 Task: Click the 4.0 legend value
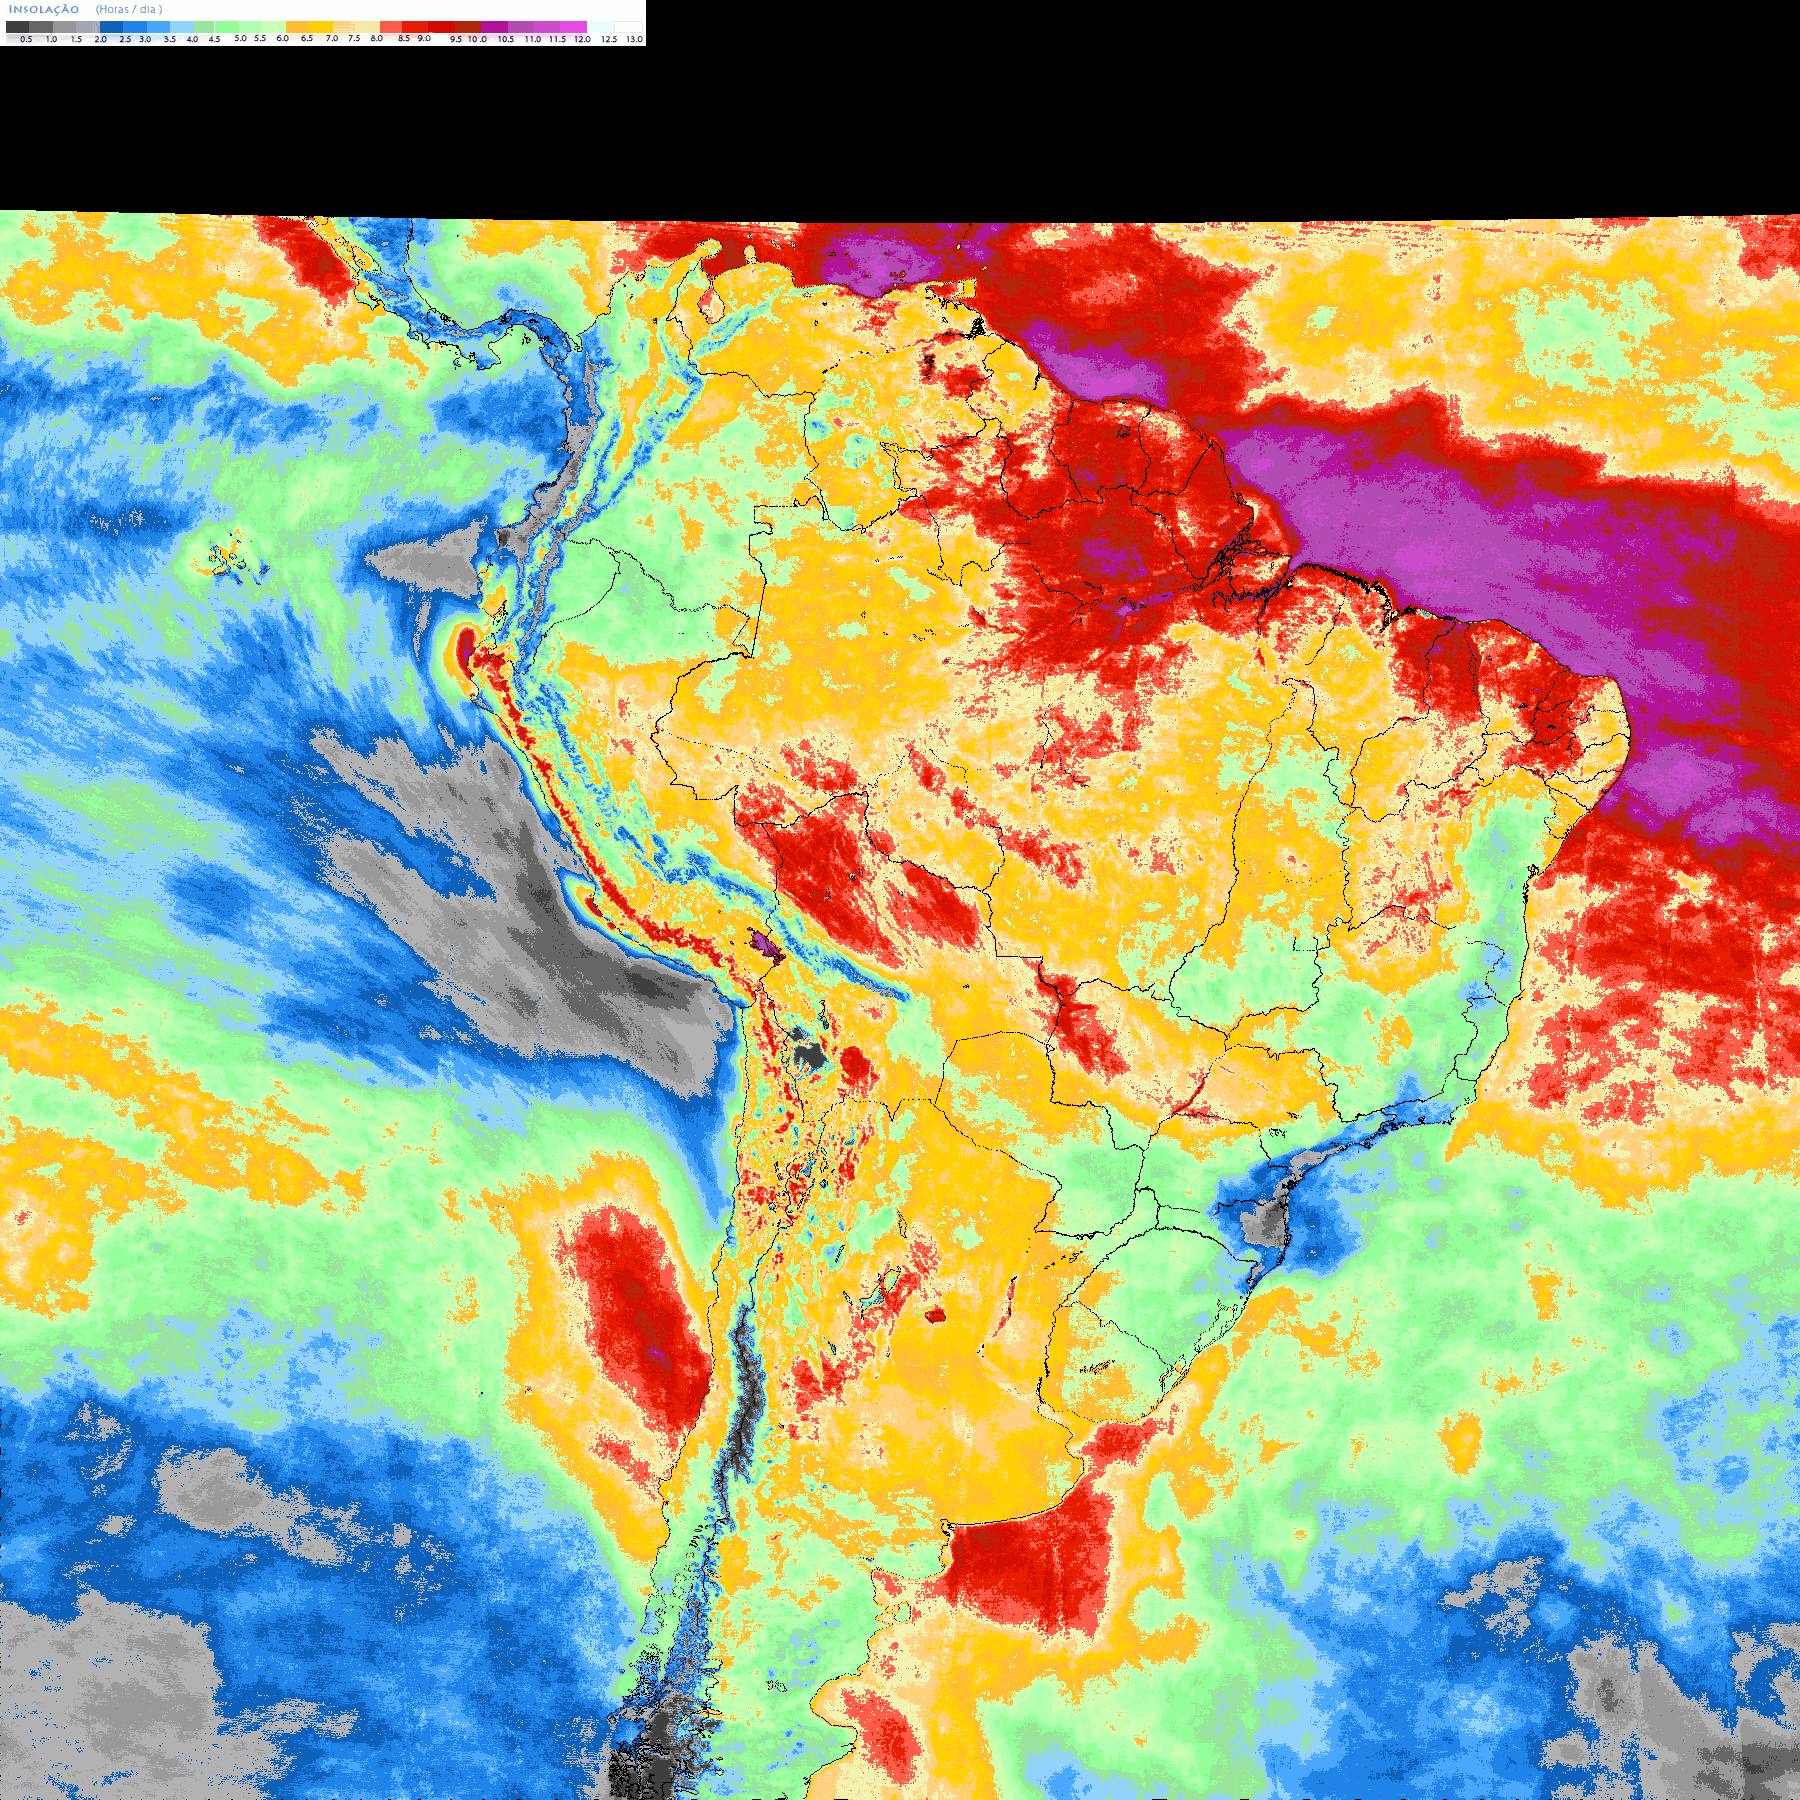(x=192, y=39)
